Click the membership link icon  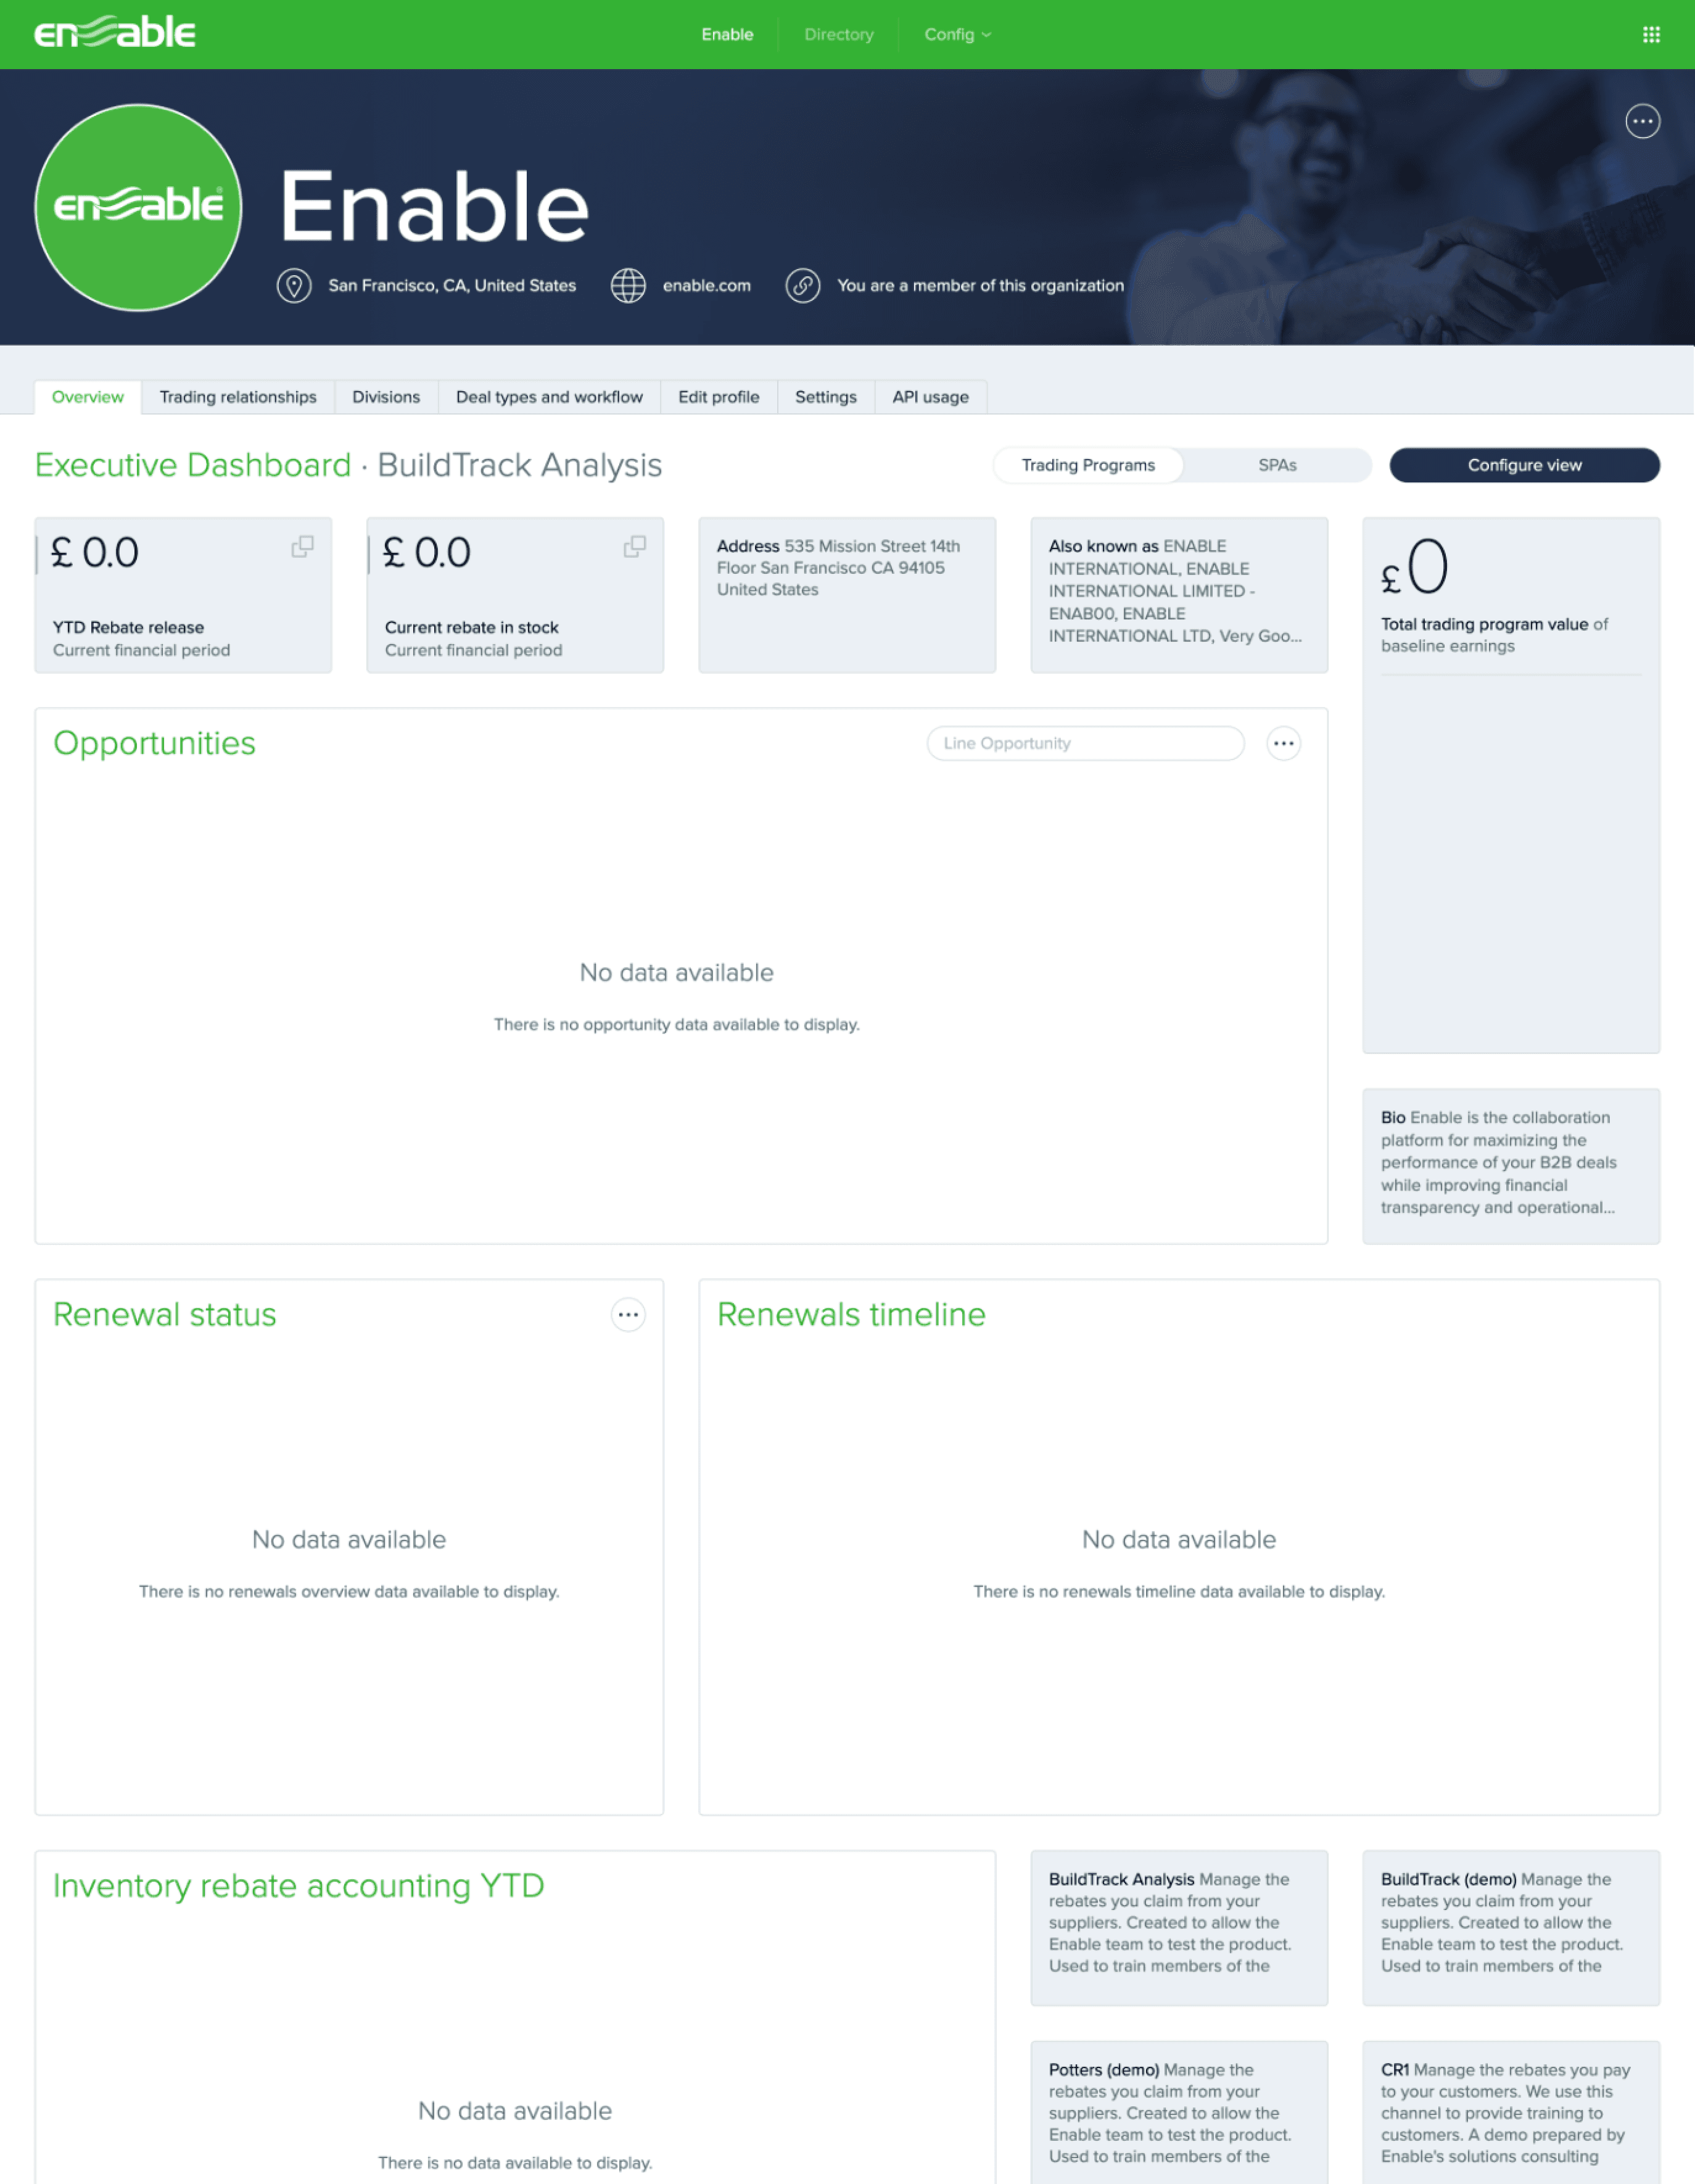pos(802,286)
